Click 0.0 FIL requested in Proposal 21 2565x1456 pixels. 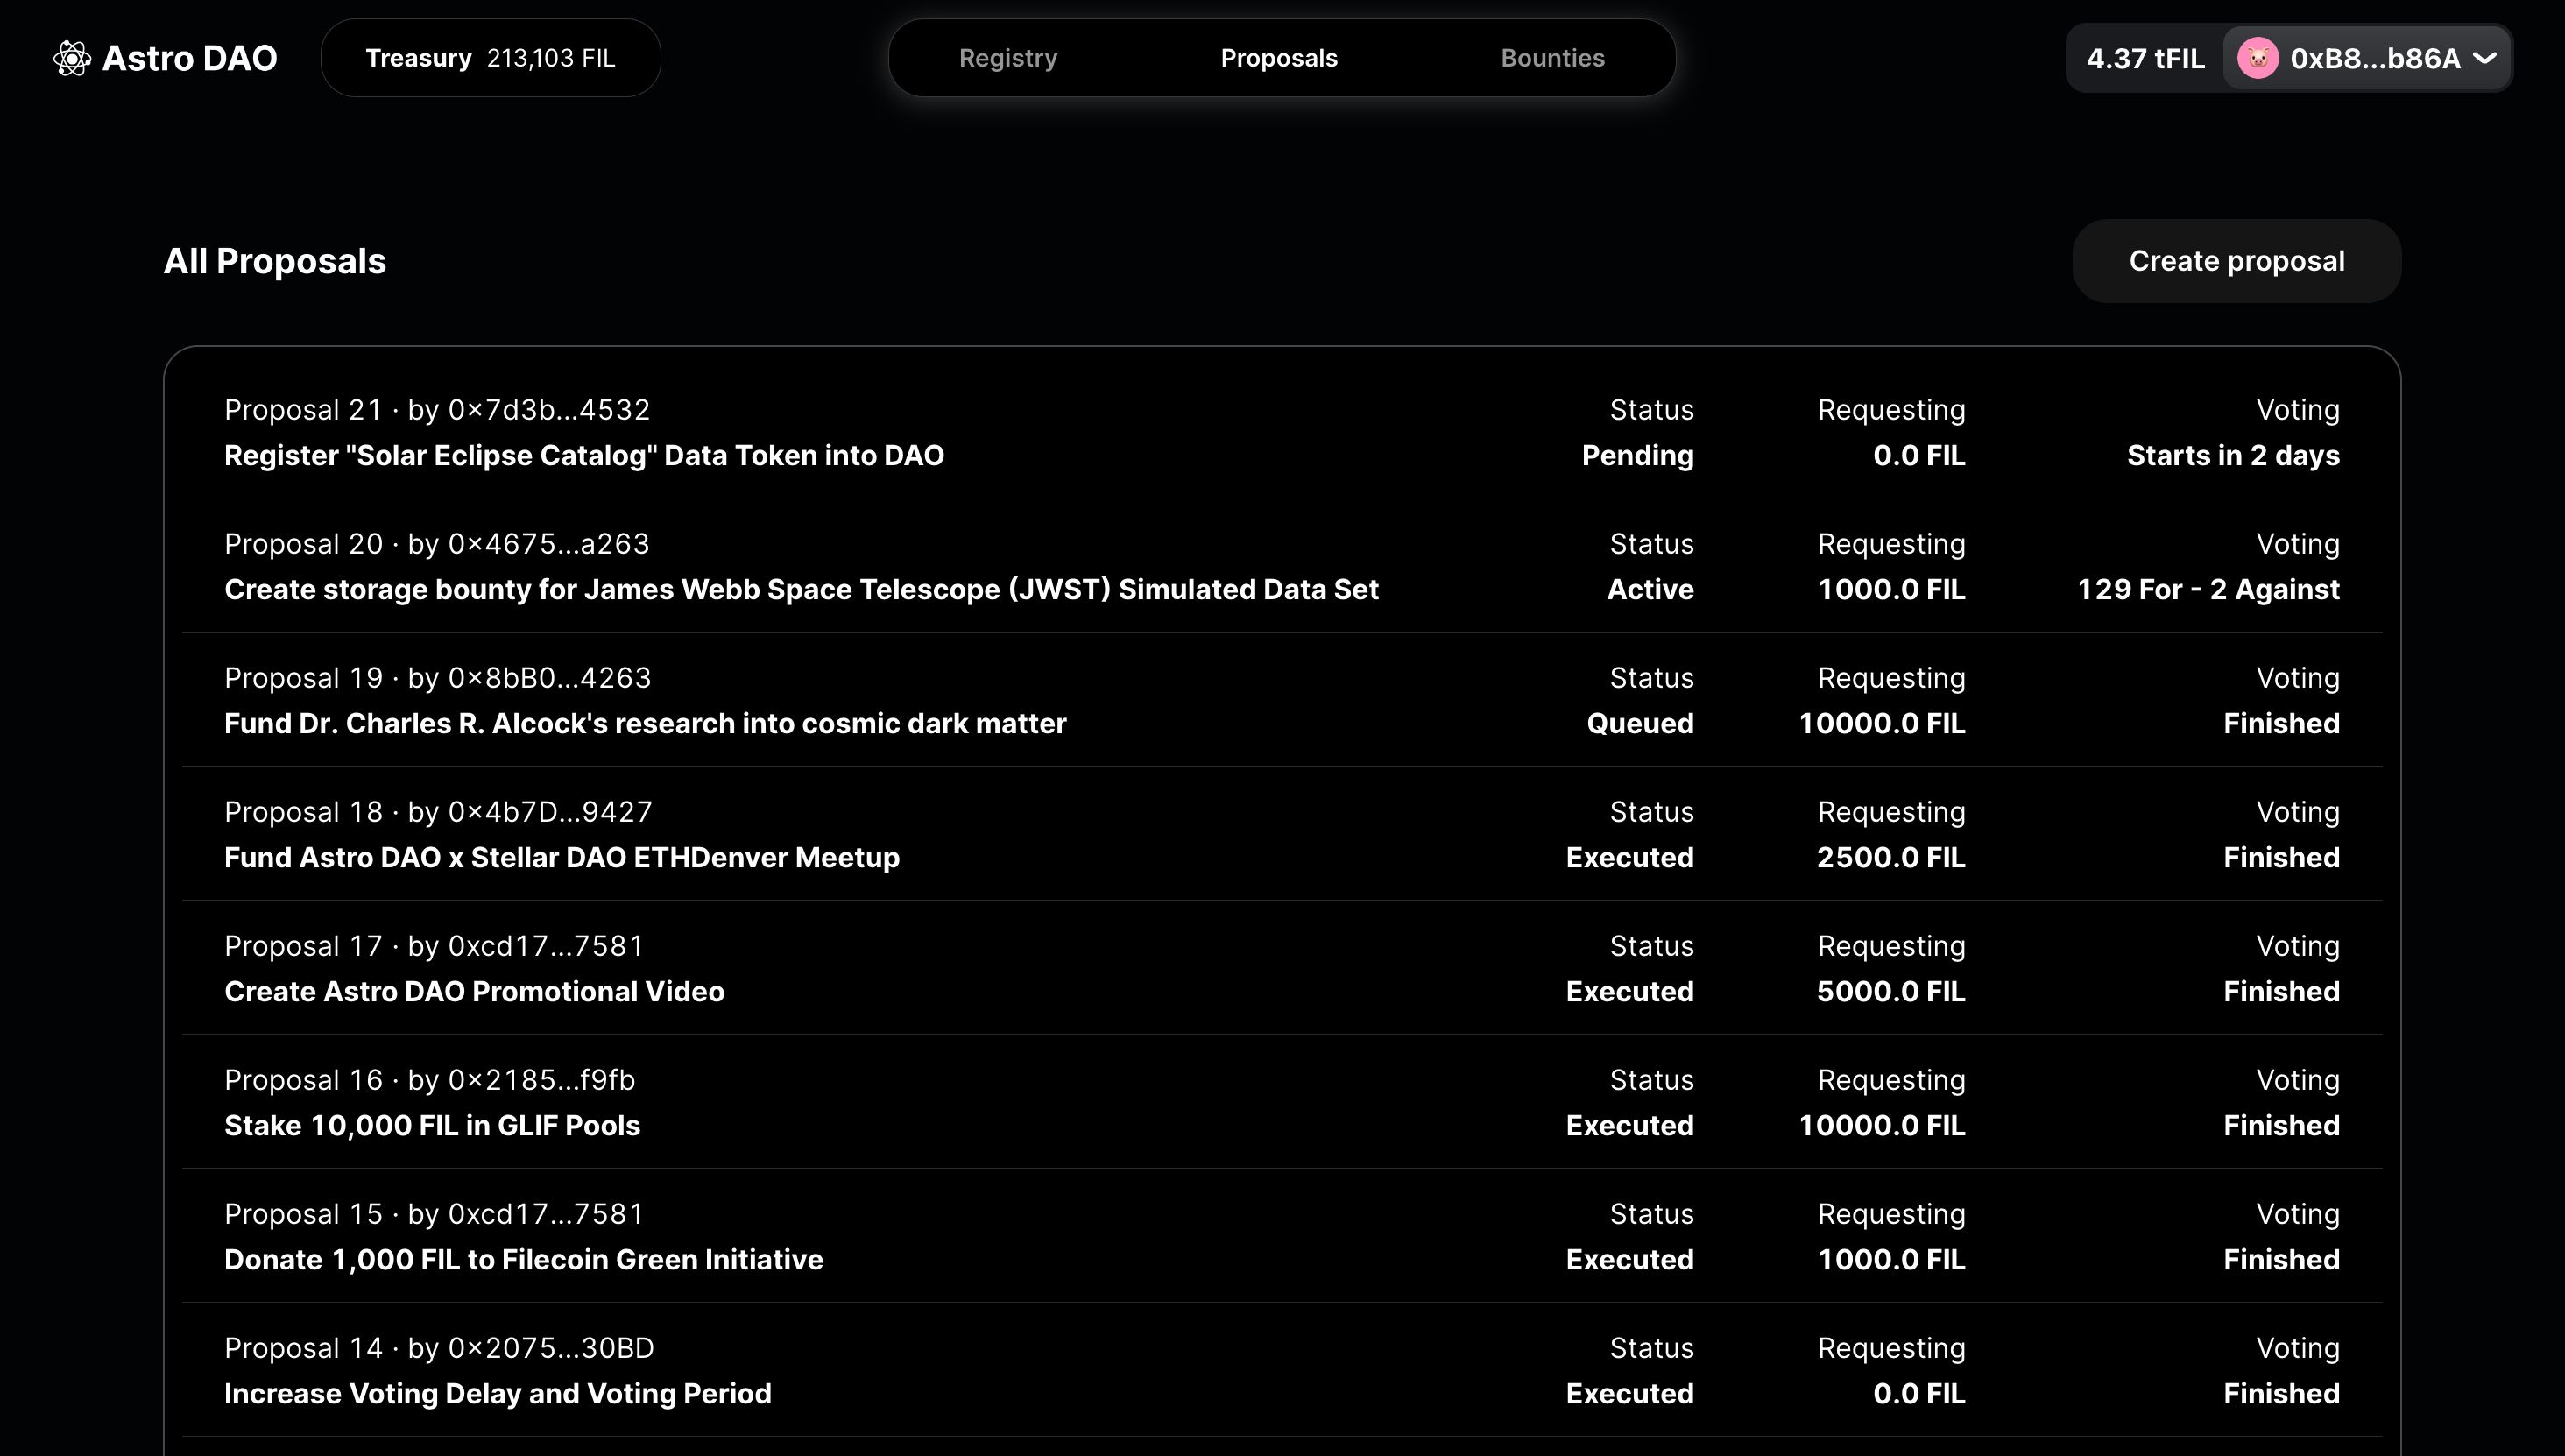point(1919,456)
